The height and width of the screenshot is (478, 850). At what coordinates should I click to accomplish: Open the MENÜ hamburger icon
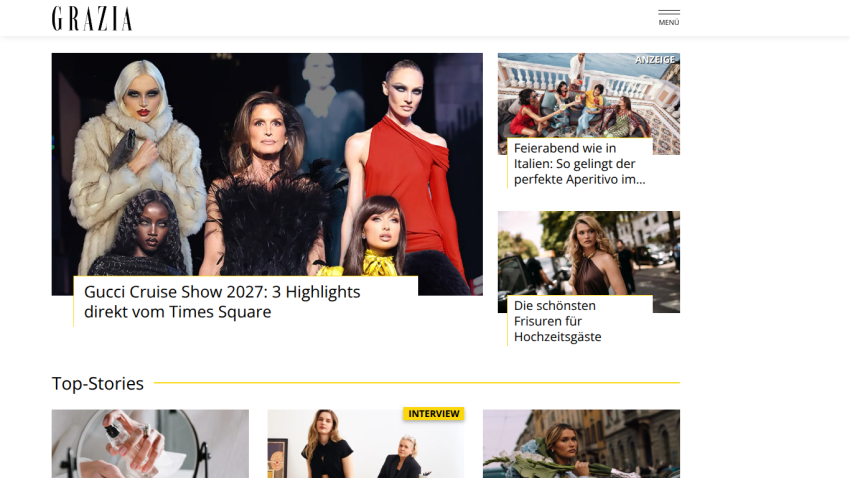668,18
